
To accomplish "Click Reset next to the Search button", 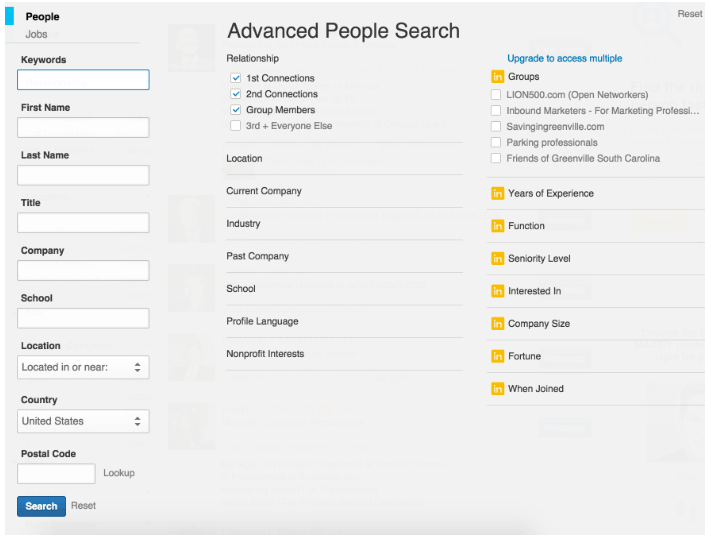I will [x=83, y=506].
